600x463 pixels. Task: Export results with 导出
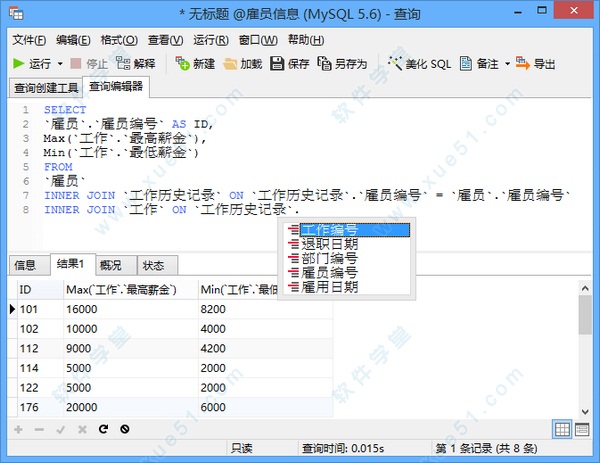[x=535, y=64]
